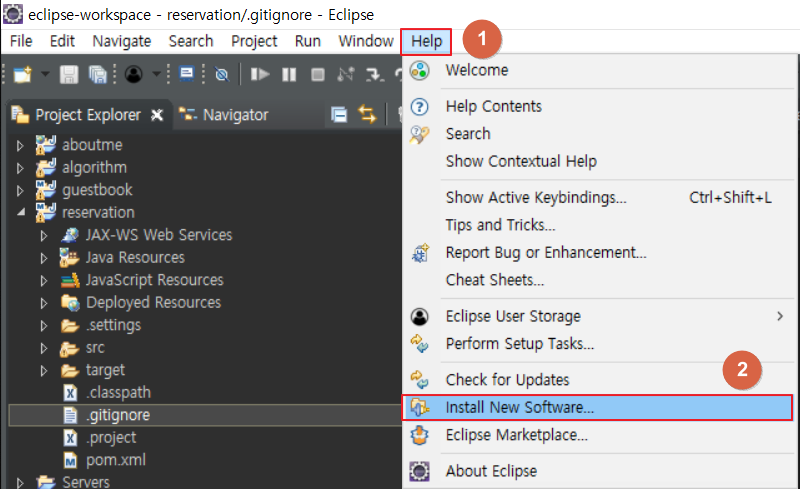This screenshot has width=800, height=489.
Task: Click the Java Resources icon
Action: point(69,257)
